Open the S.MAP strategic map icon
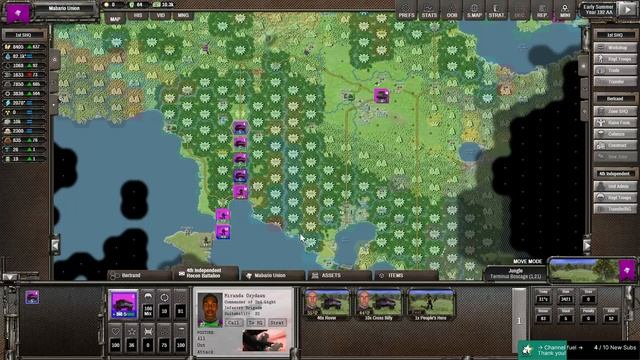Image resolution: width=640 pixels, height=360 pixels. coord(474,11)
